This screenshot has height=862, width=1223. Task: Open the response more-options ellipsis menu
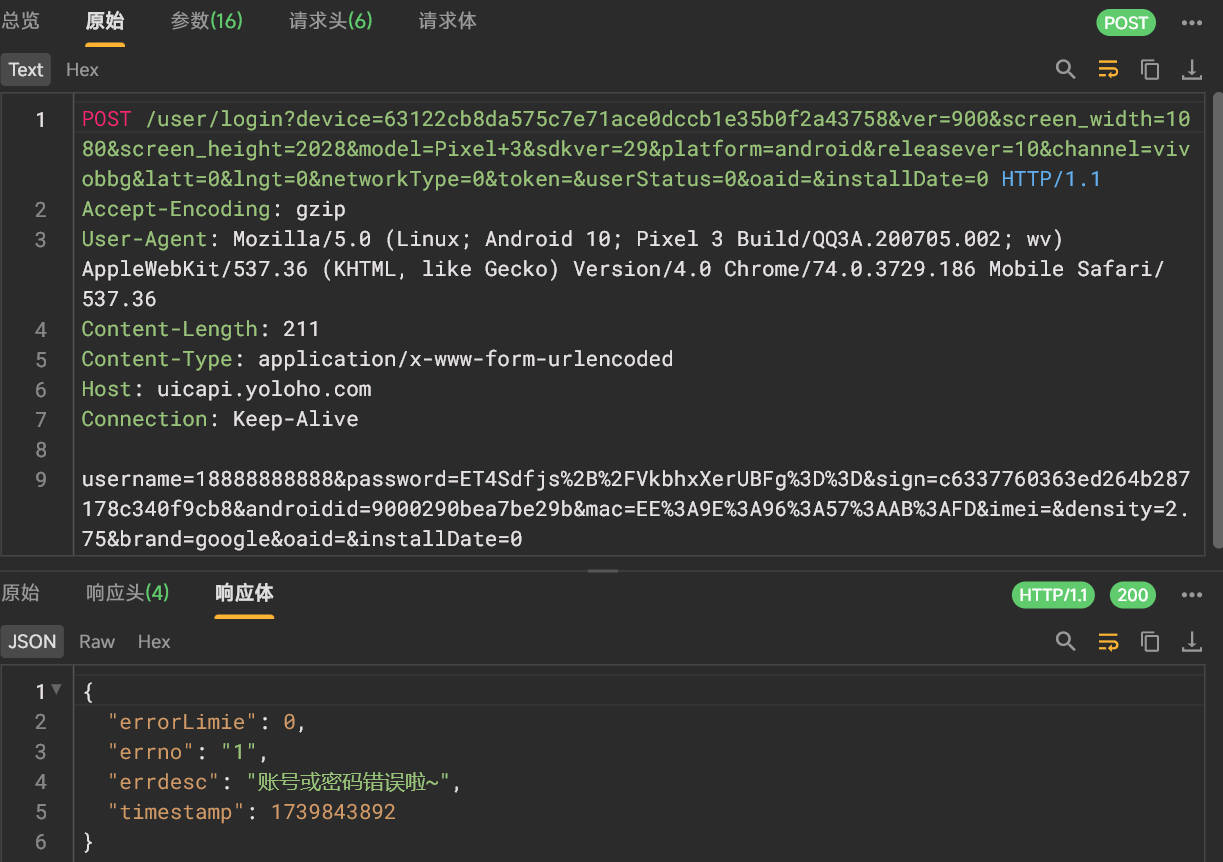click(1191, 594)
